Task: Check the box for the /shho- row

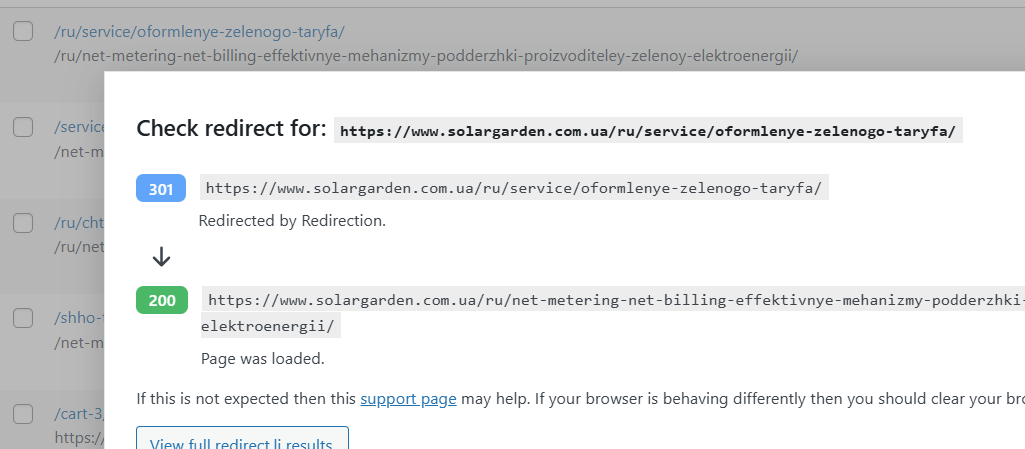Action: (23, 318)
